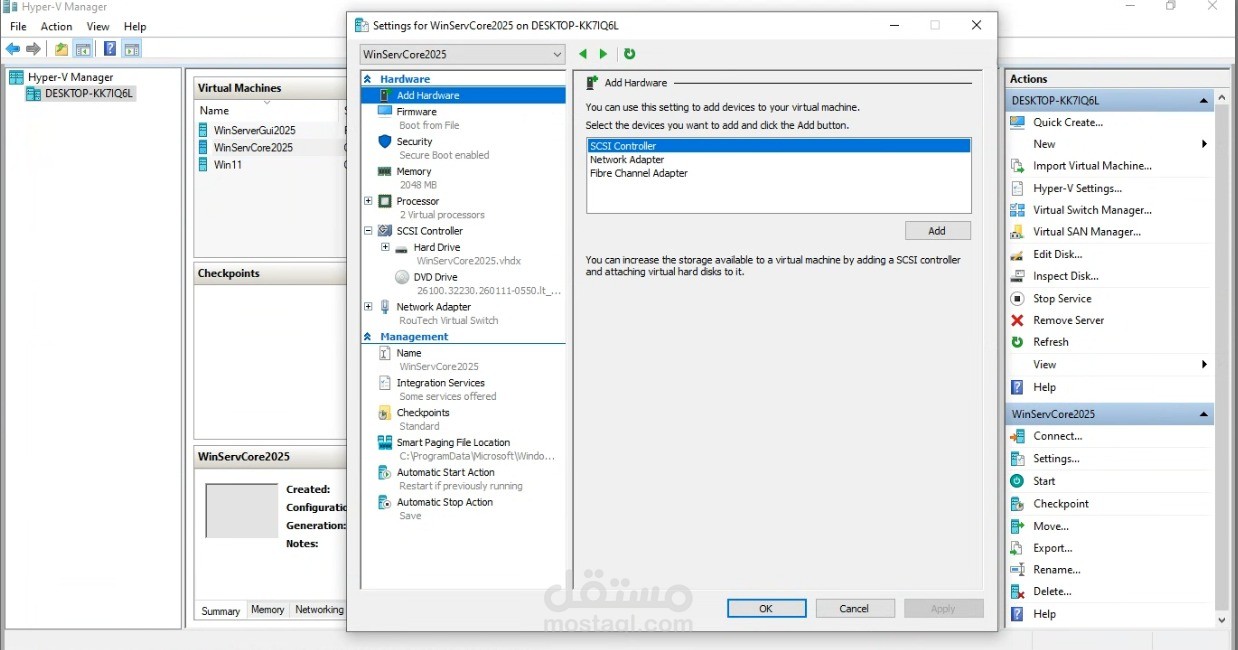Collapse the Management section header
The height and width of the screenshot is (650, 1238).
point(367,337)
